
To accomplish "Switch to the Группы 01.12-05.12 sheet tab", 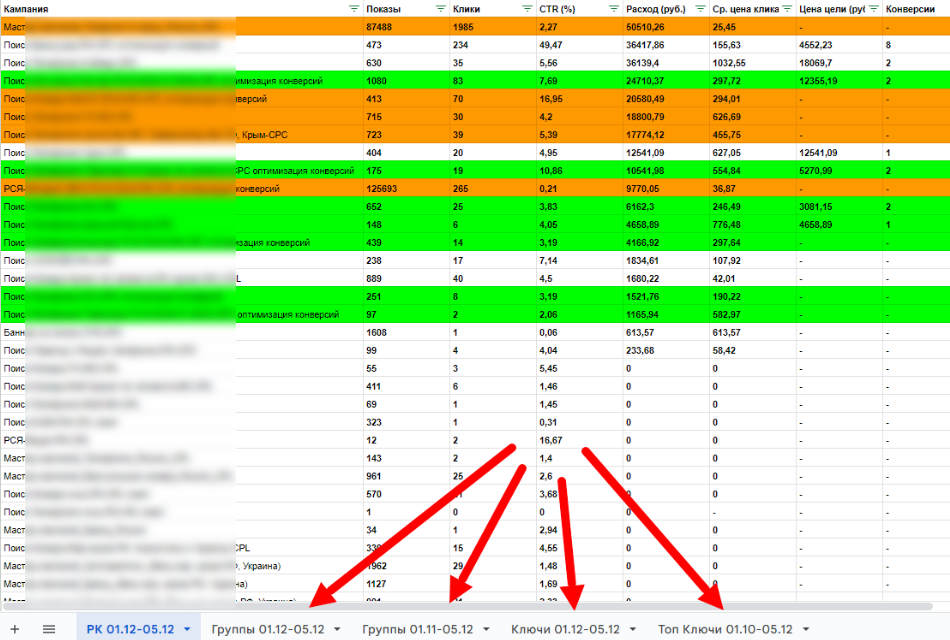I will click(x=267, y=629).
